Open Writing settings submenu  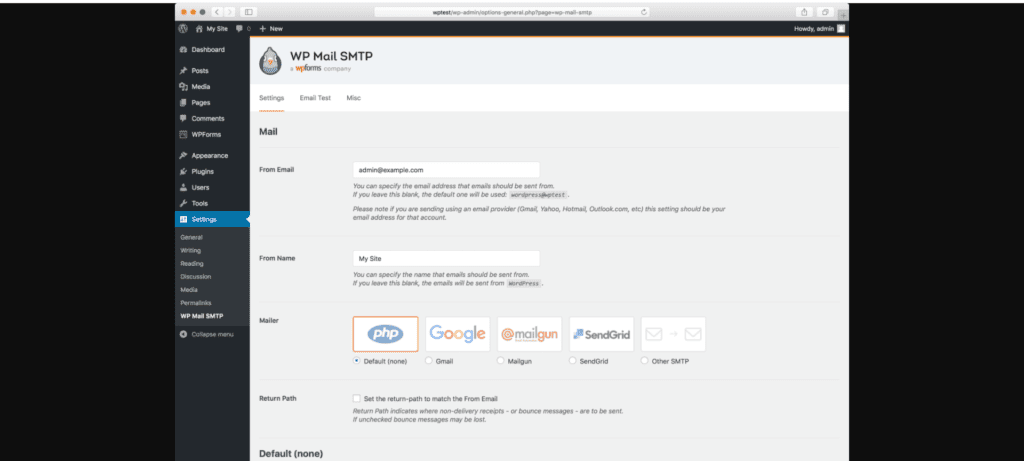(x=191, y=250)
